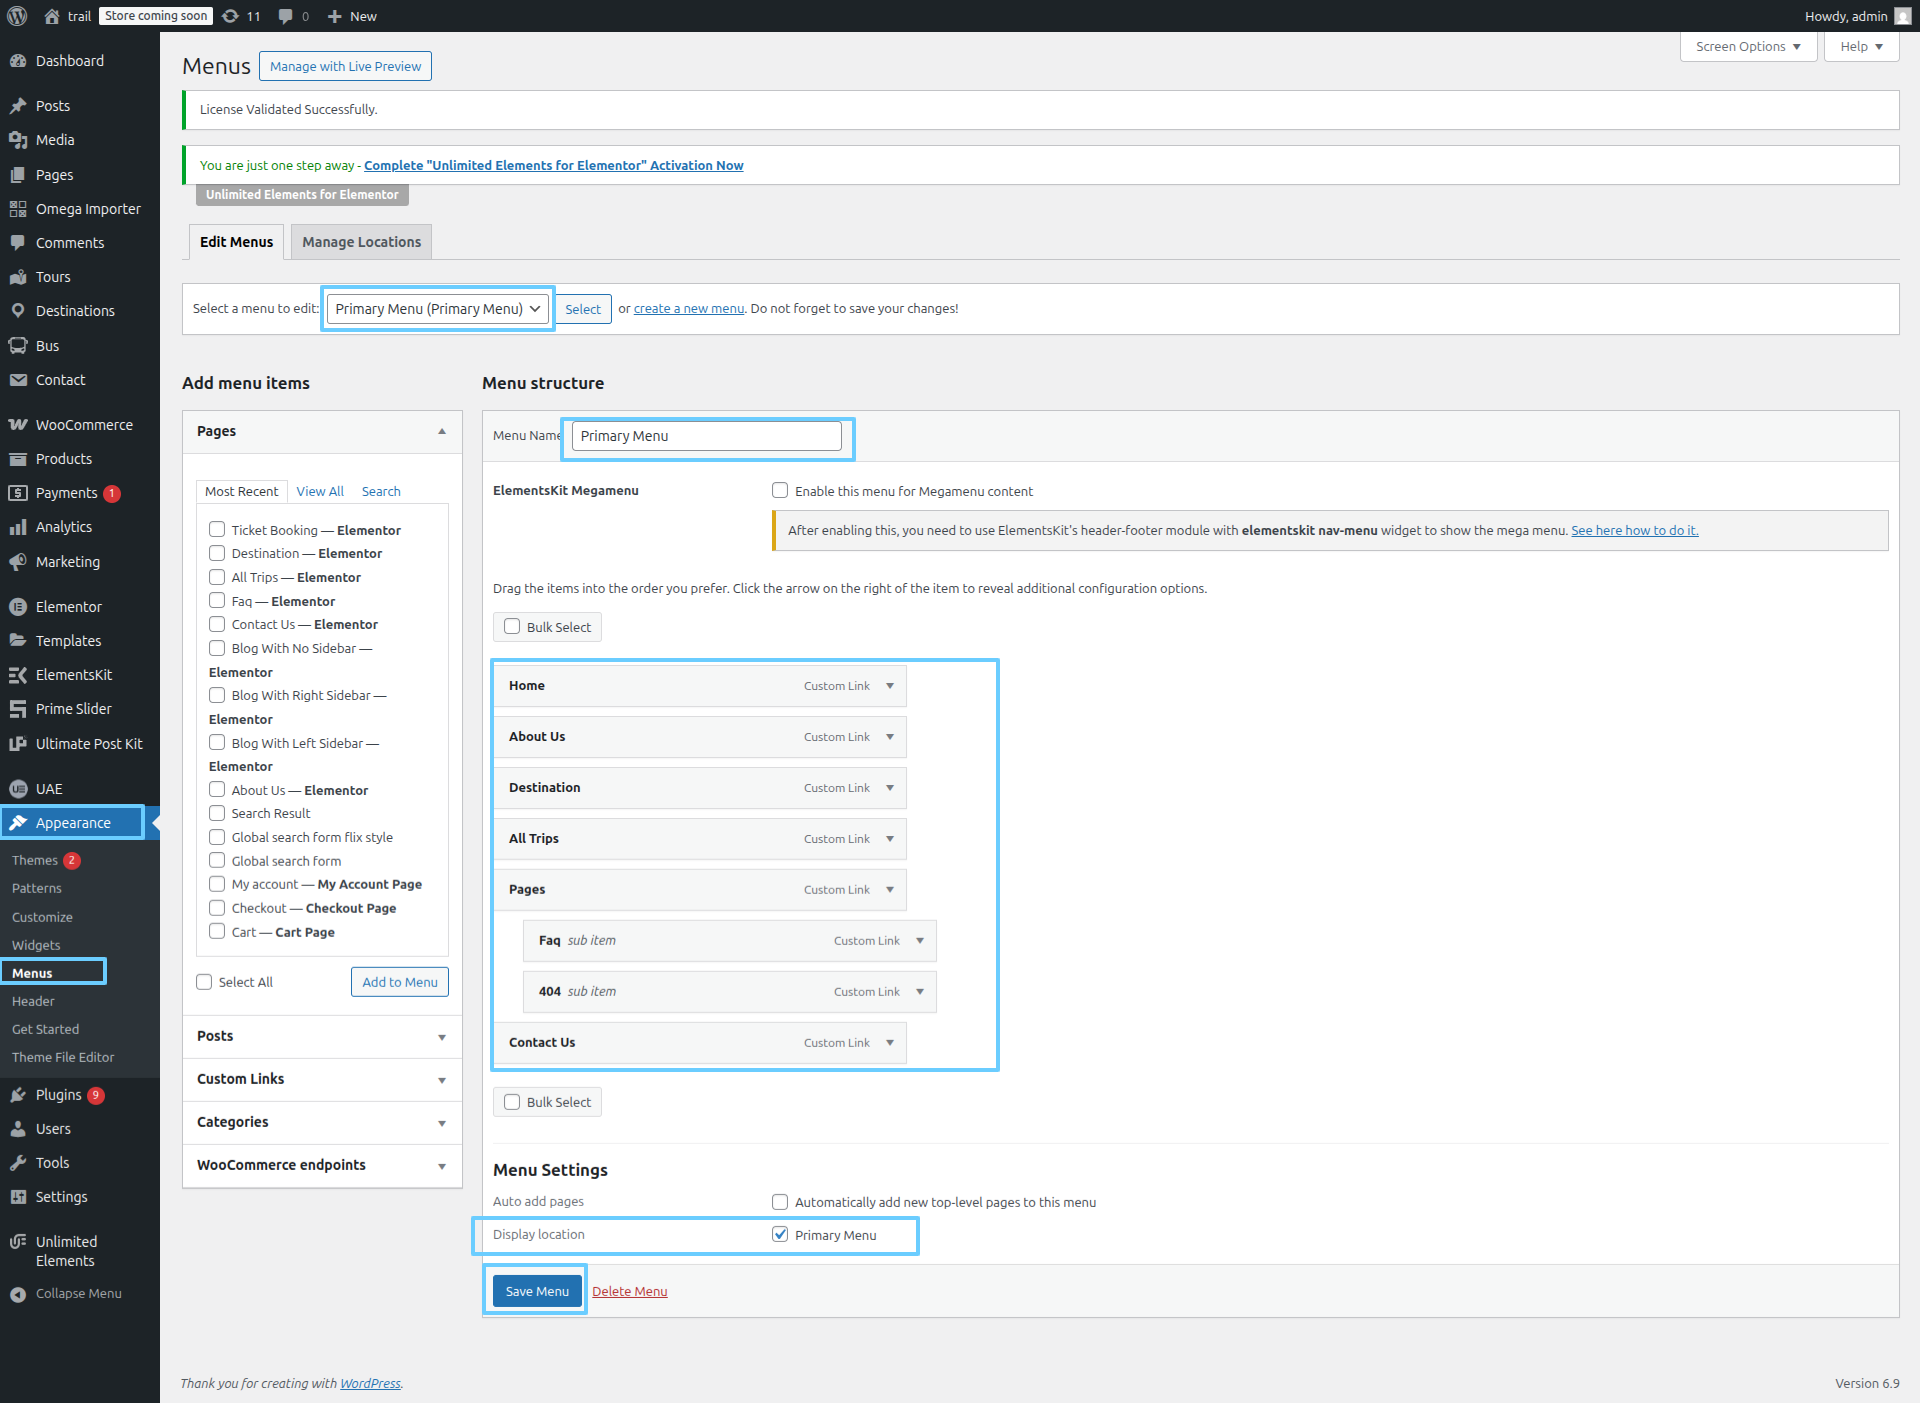The image size is (1920, 1403).
Task: Open the Select a menu to edit dropdown
Action: (x=437, y=309)
